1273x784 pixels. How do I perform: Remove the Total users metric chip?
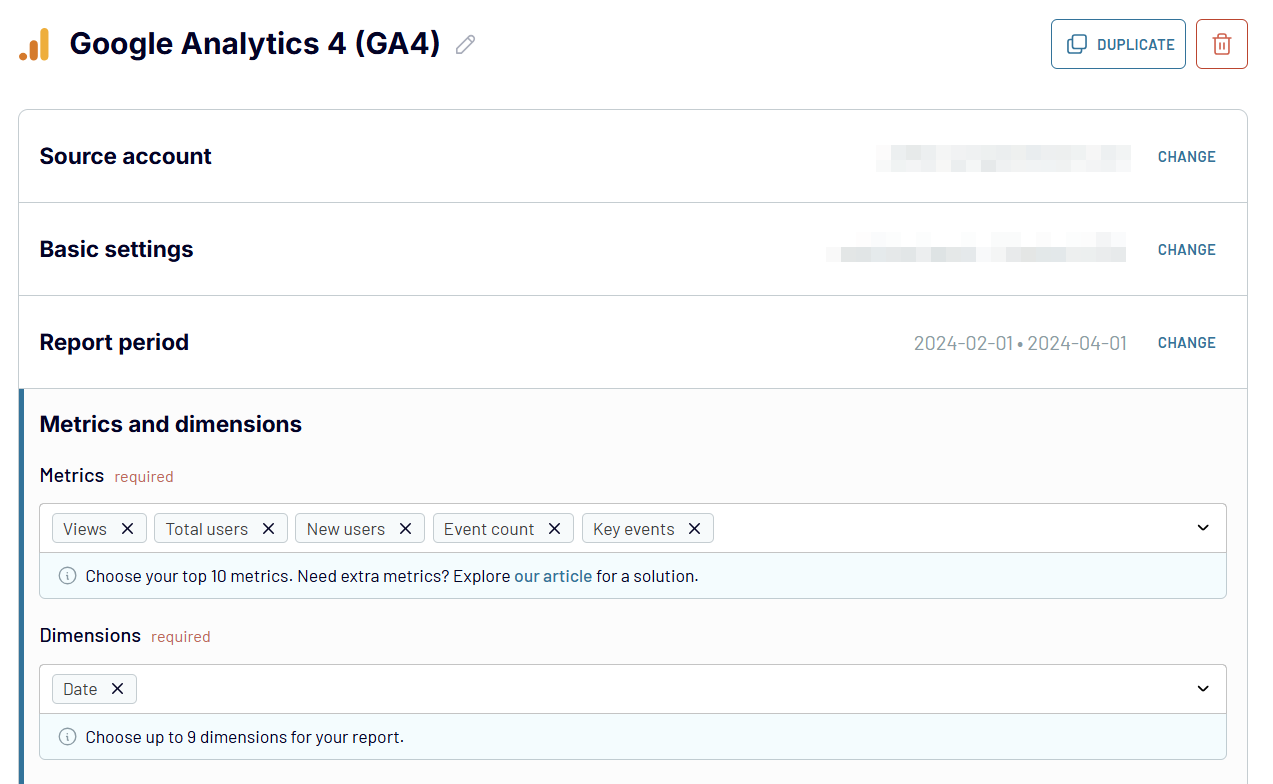(x=267, y=528)
